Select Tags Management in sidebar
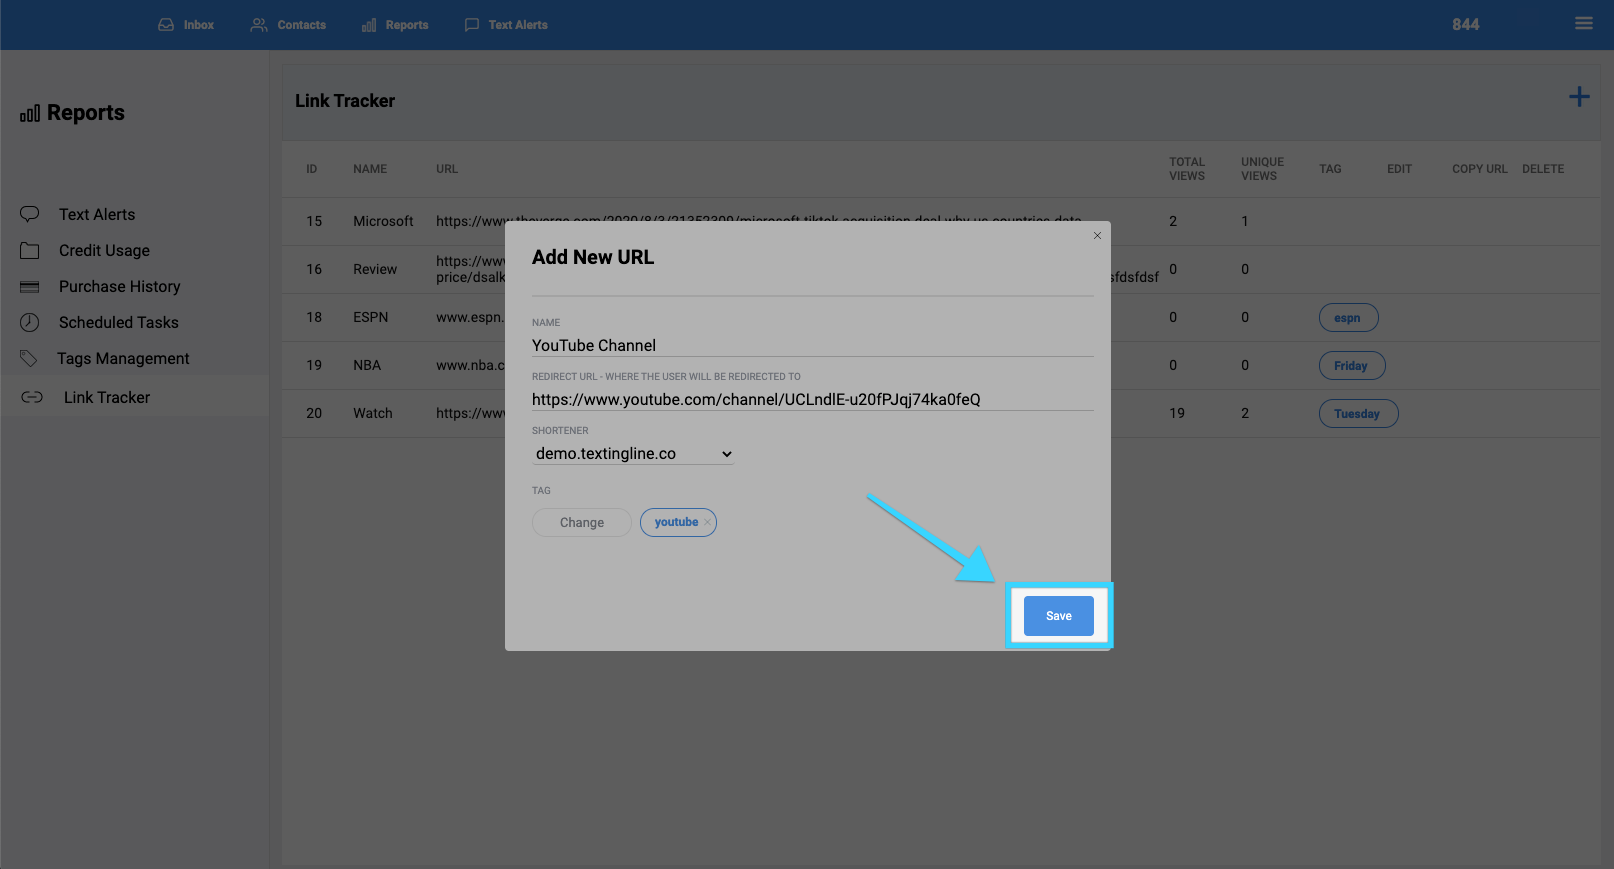 123,358
